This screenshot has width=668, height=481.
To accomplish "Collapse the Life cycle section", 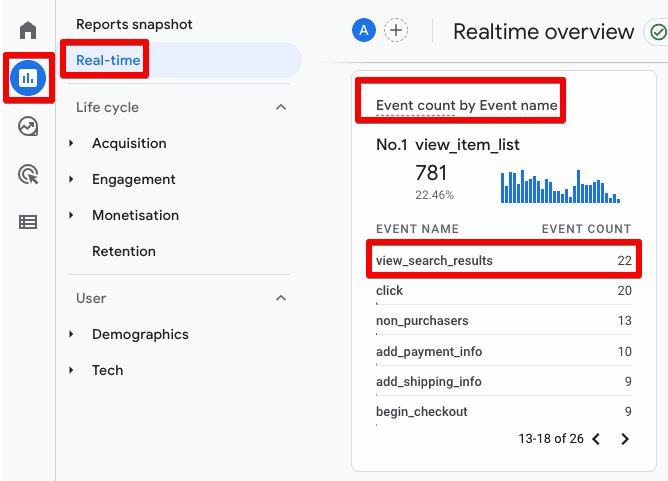I will click(281, 107).
